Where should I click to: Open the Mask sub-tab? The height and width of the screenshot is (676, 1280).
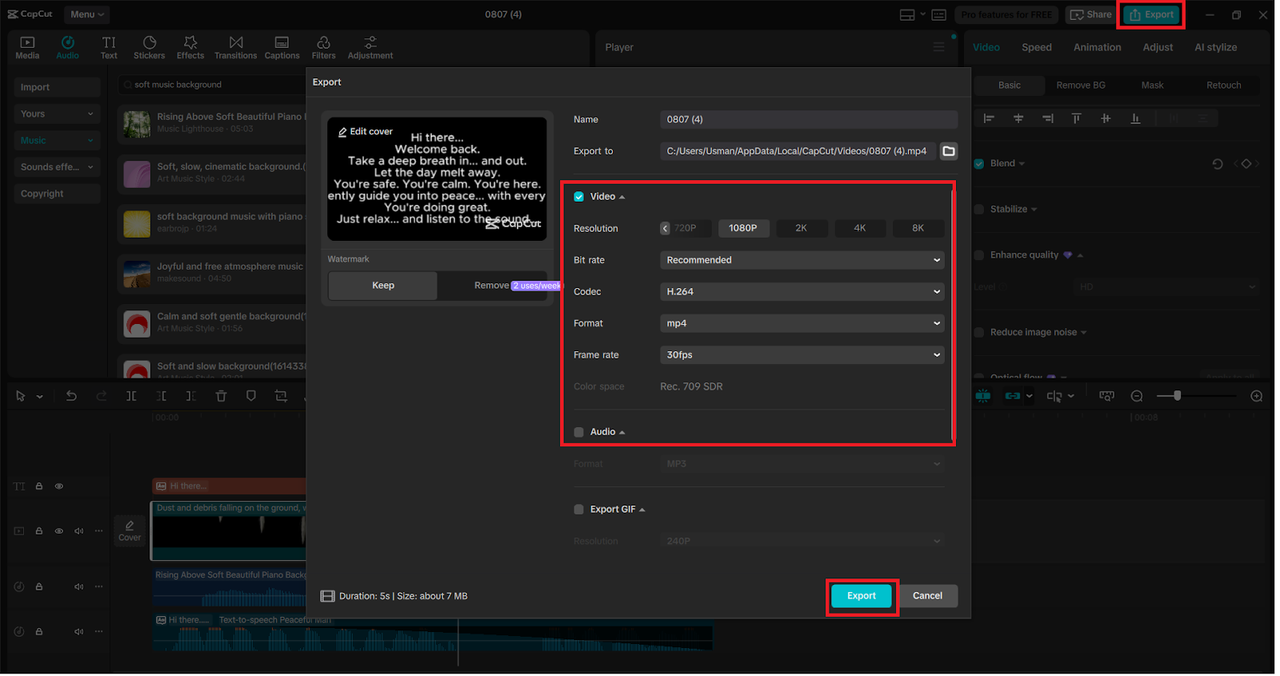[1152, 85]
